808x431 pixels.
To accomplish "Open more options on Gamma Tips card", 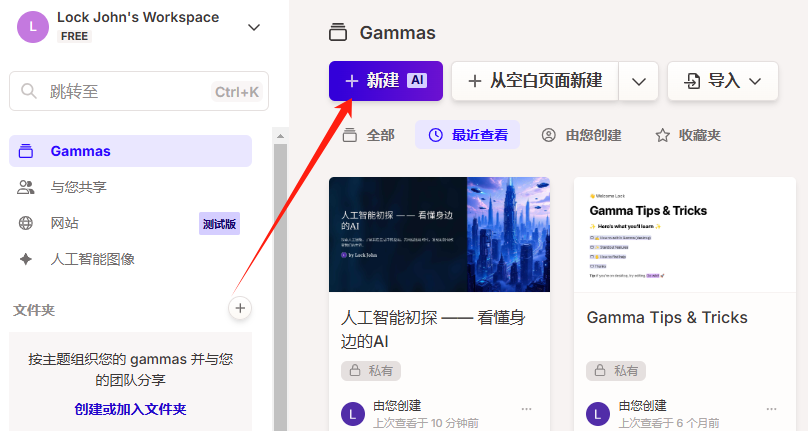I will 771,409.
